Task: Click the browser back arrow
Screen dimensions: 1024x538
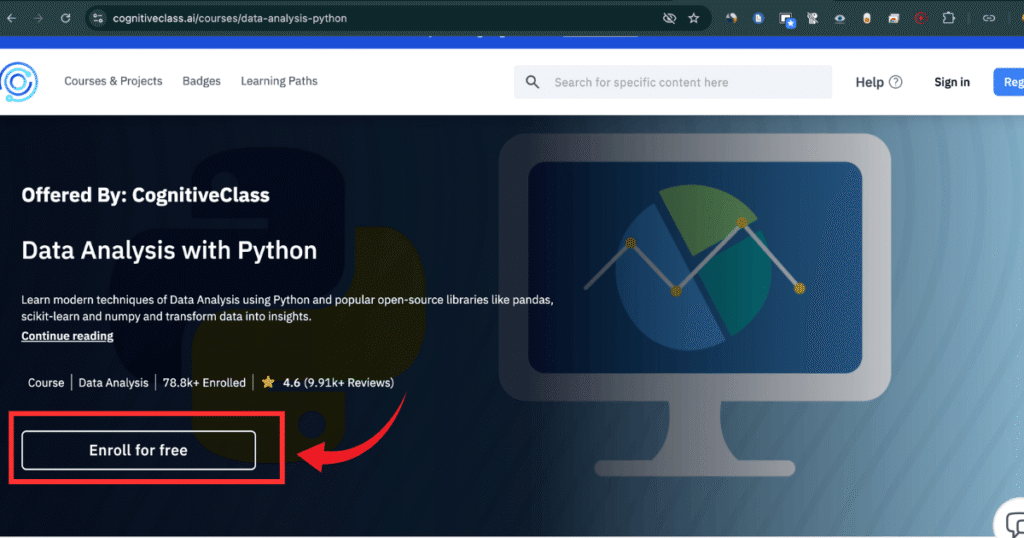Action: pos(13,18)
